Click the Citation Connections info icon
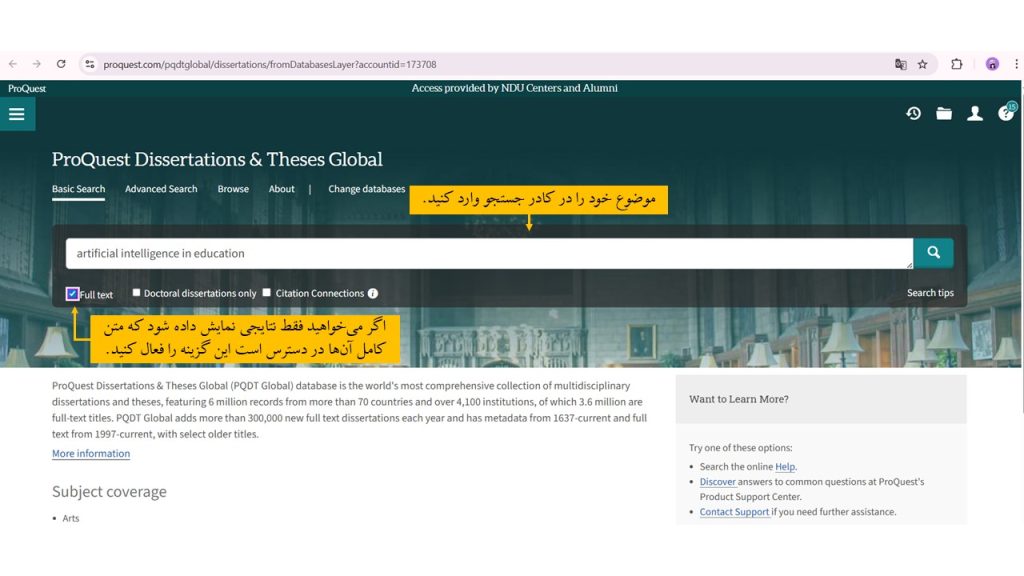The height and width of the screenshot is (576, 1024). pyautogui.click(x=372, y=293)
